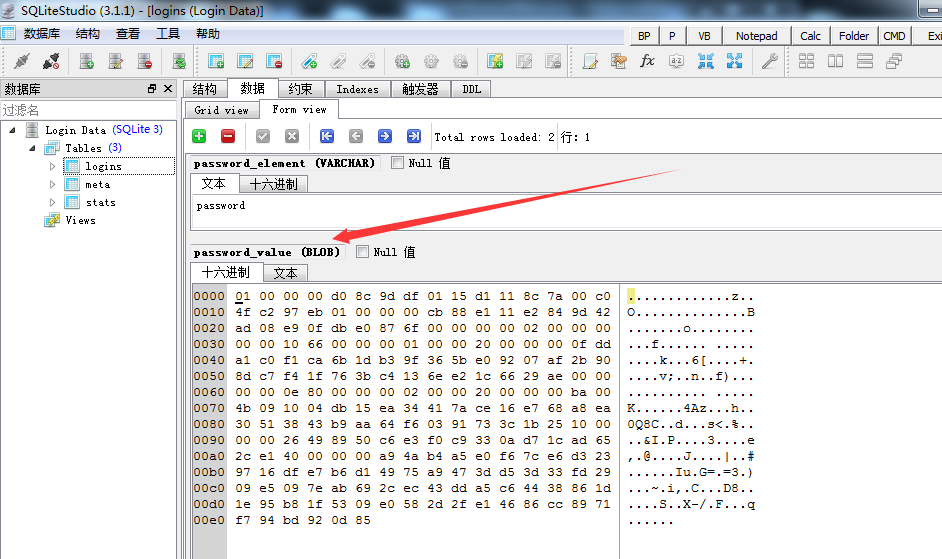This screenshot has width=942, height=559.
Task: Click the green insert row button
Action: 199,137
